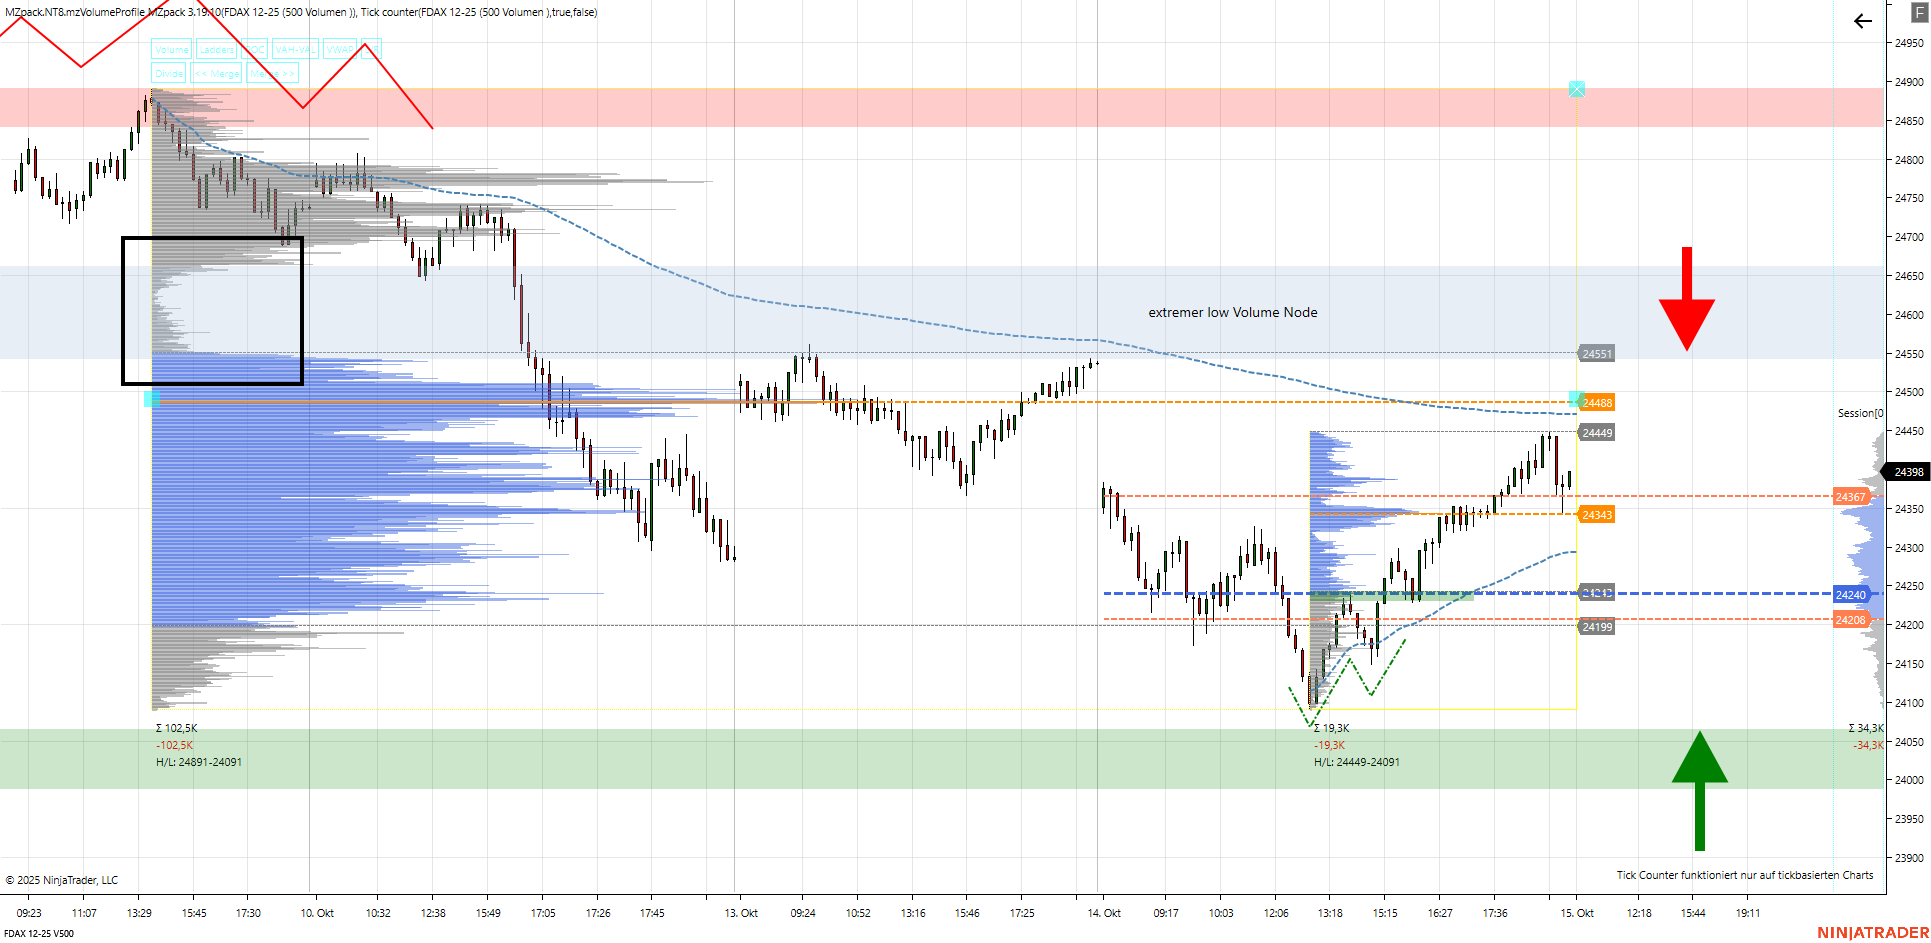The image size is (1931, 943).
Task: Click the cyan square anchor on the orange POC line
Action: [x=152, y=400]
